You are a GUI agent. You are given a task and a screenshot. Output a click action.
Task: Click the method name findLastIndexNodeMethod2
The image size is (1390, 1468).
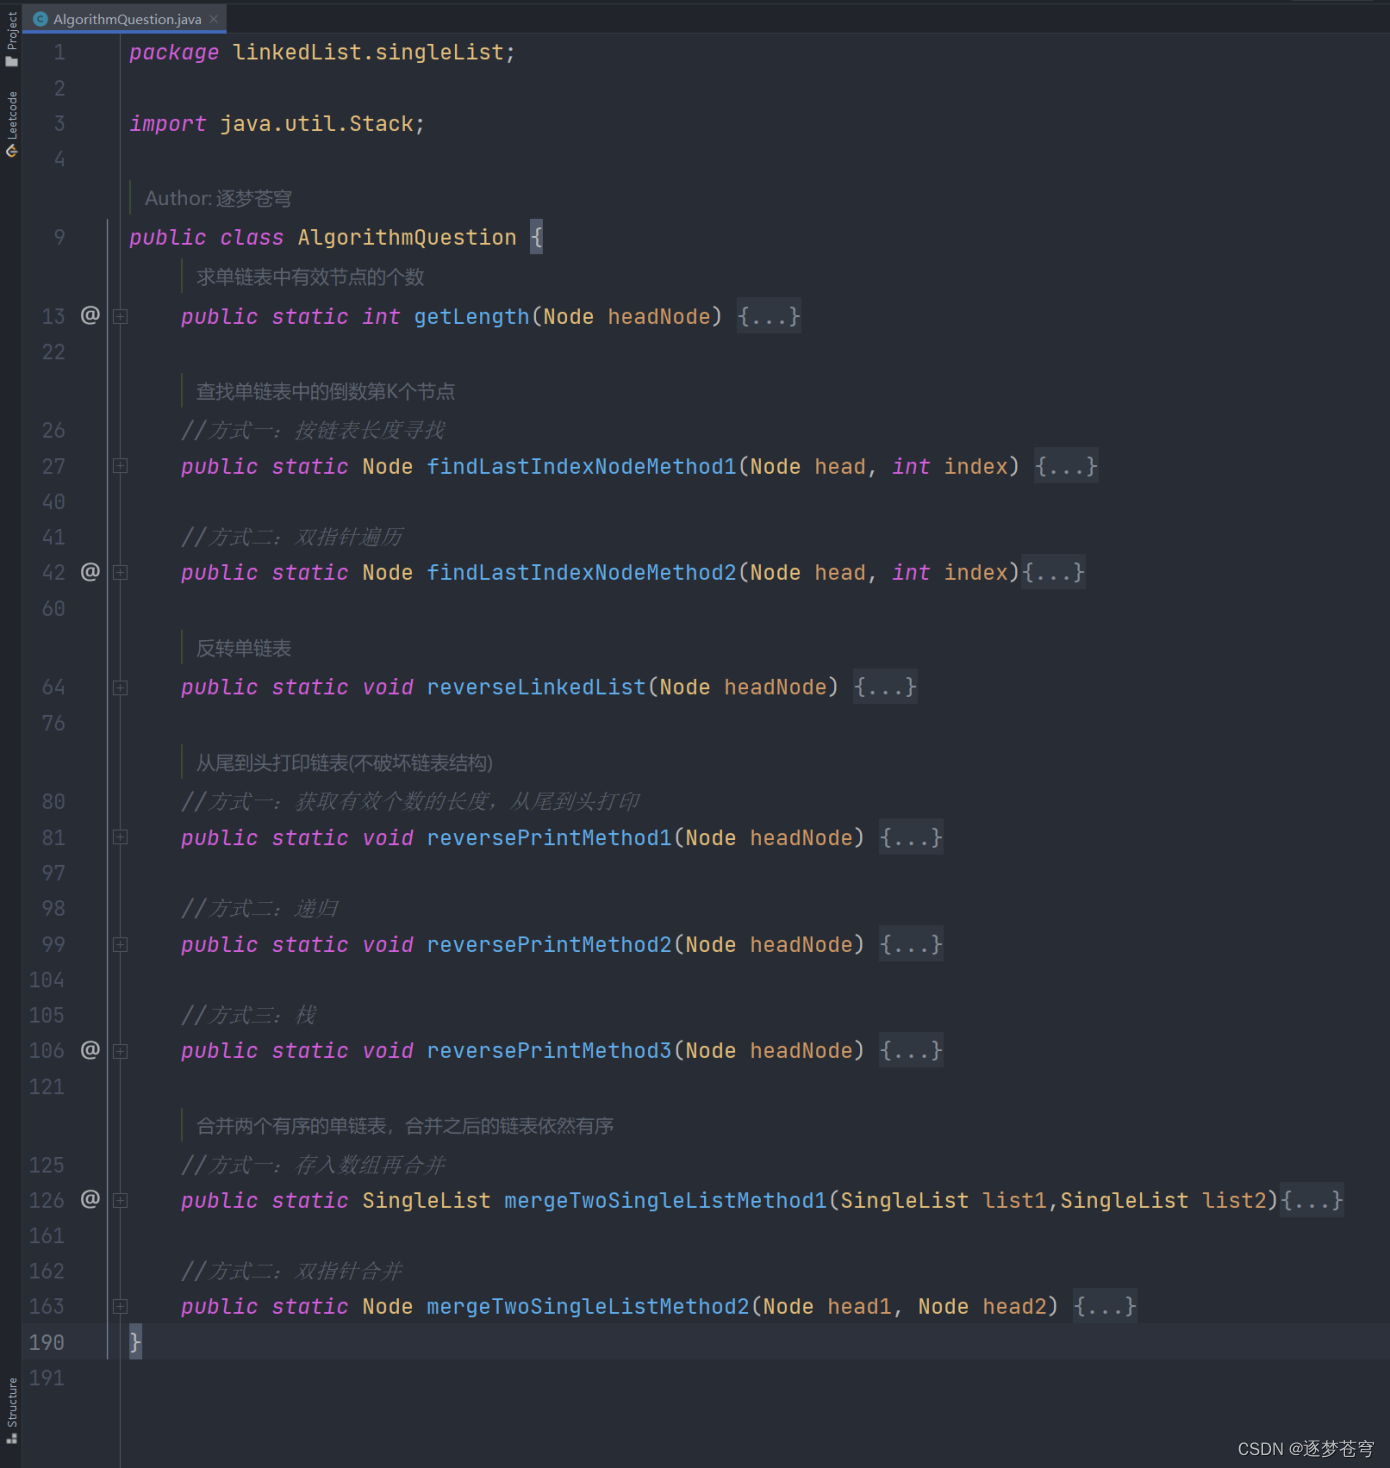[x=582, y=572]
